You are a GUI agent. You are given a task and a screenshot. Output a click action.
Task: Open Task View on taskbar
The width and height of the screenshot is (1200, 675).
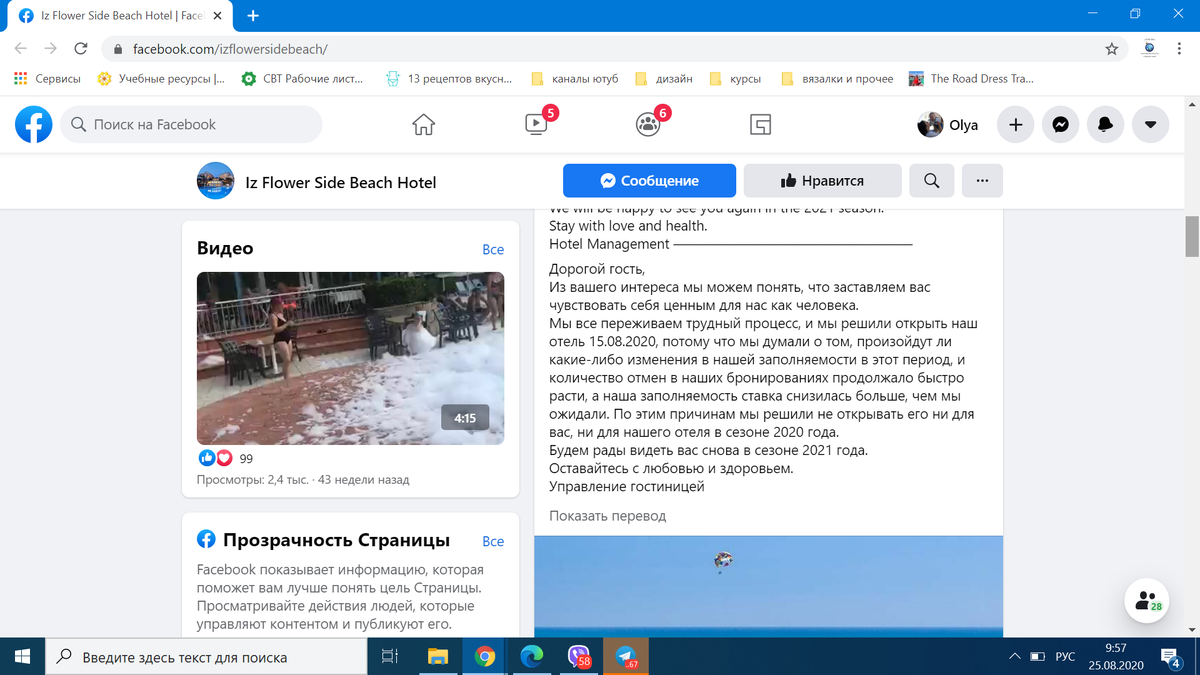tap(391, 656)
